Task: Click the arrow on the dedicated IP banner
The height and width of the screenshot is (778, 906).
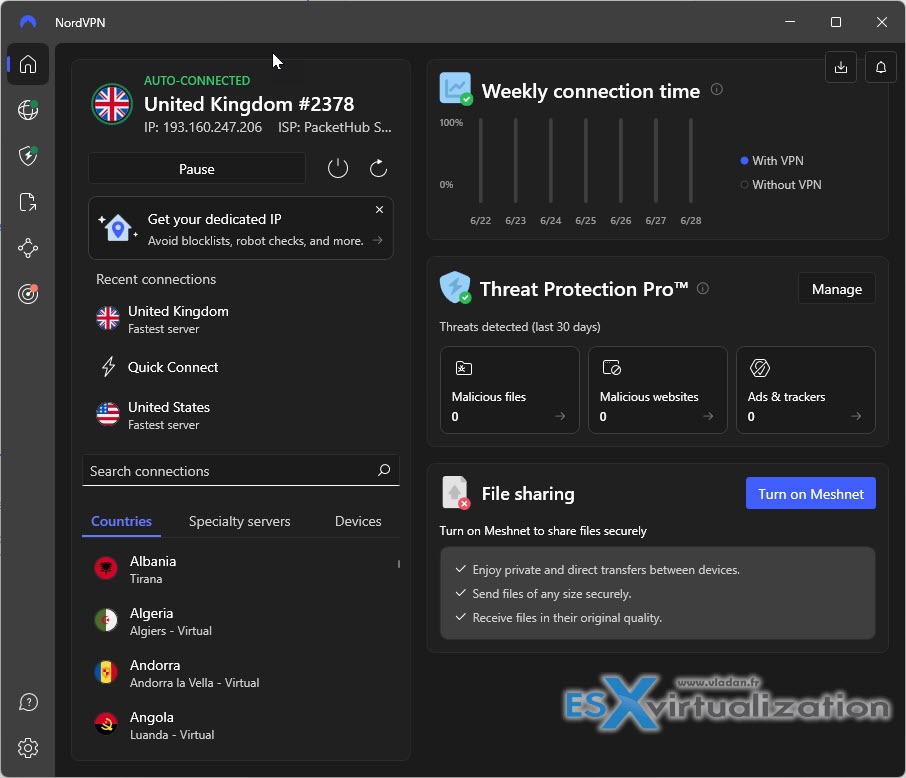Action: [x=377, y=240]
